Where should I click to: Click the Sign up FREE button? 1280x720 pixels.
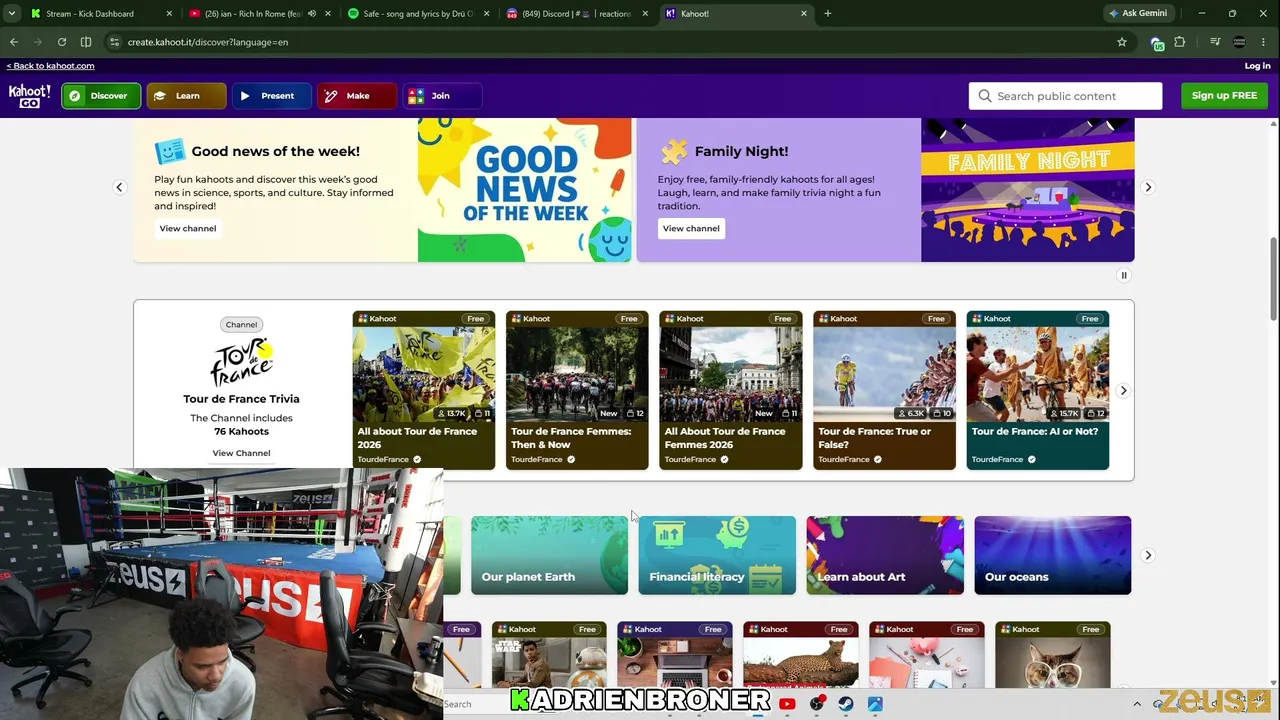click(x=1224, y=96)
